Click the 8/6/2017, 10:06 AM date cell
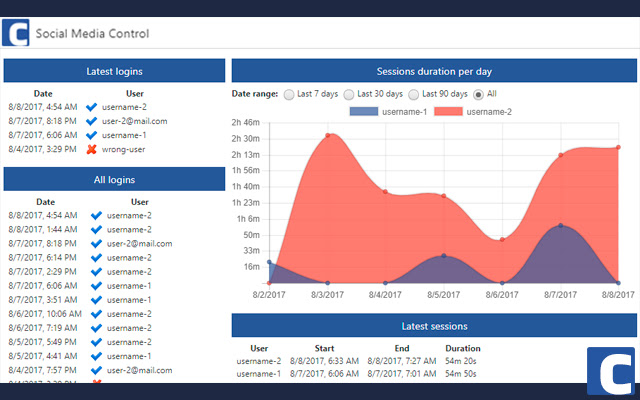Viewport: 640px width, 400px height. pyautogui.click(x=45, y=314)
